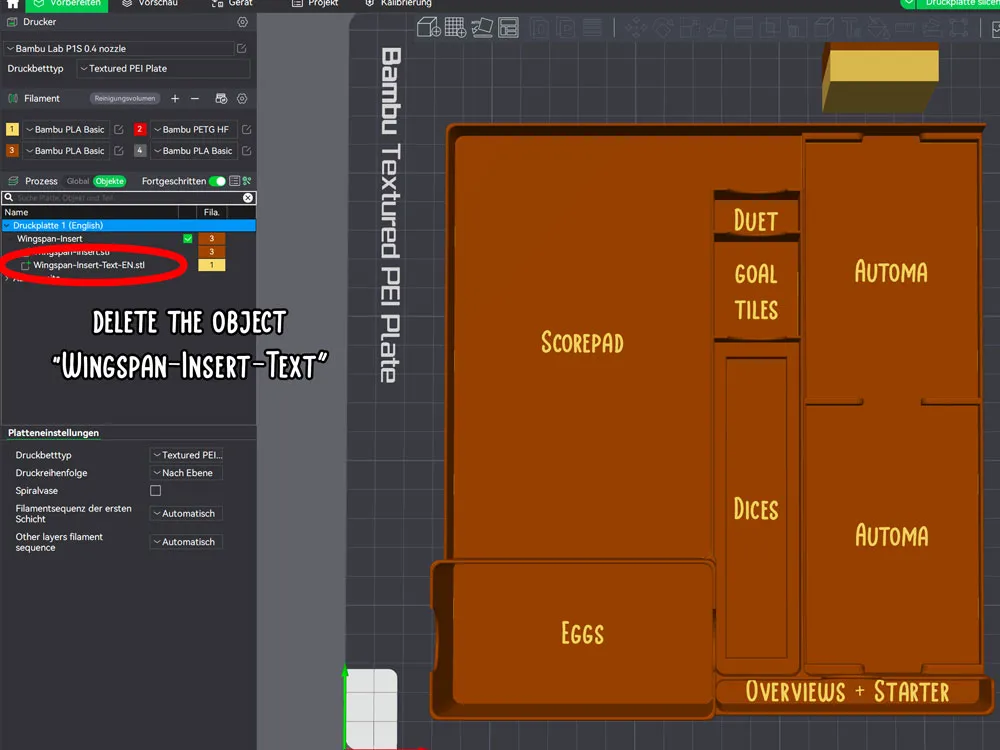Select the Seam painting tool icon
Screen dimensions: 1000x750
[x=824, y=28]
